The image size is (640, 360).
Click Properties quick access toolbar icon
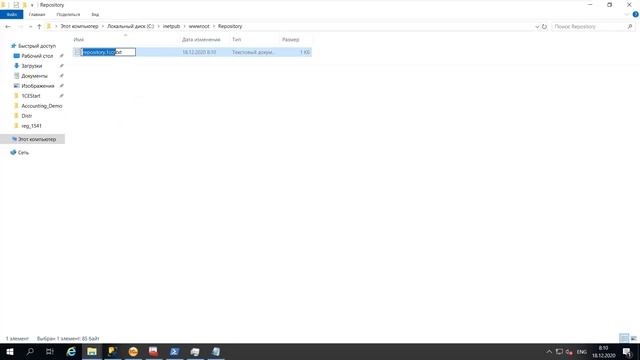[16, 5]
